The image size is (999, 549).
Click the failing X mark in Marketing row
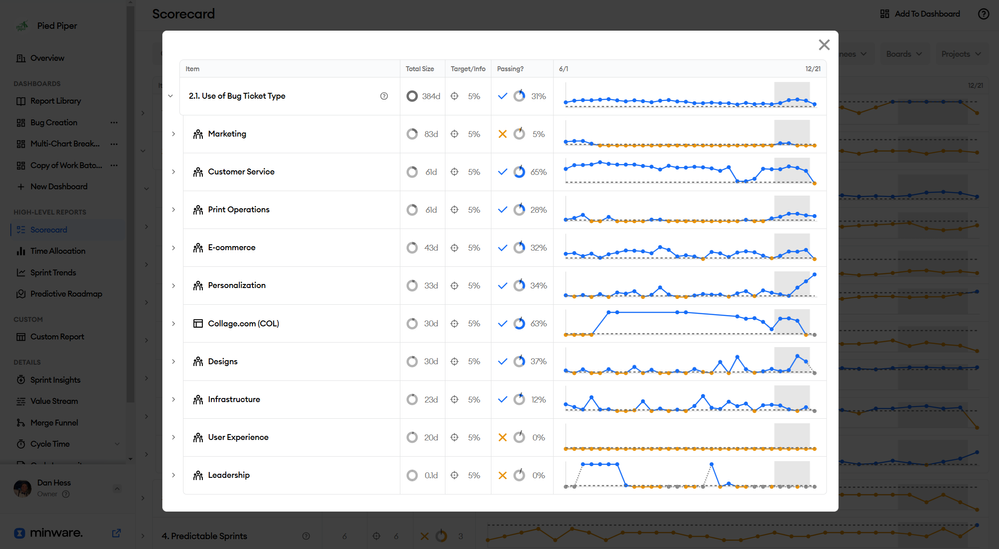click(x=503, y=134)
